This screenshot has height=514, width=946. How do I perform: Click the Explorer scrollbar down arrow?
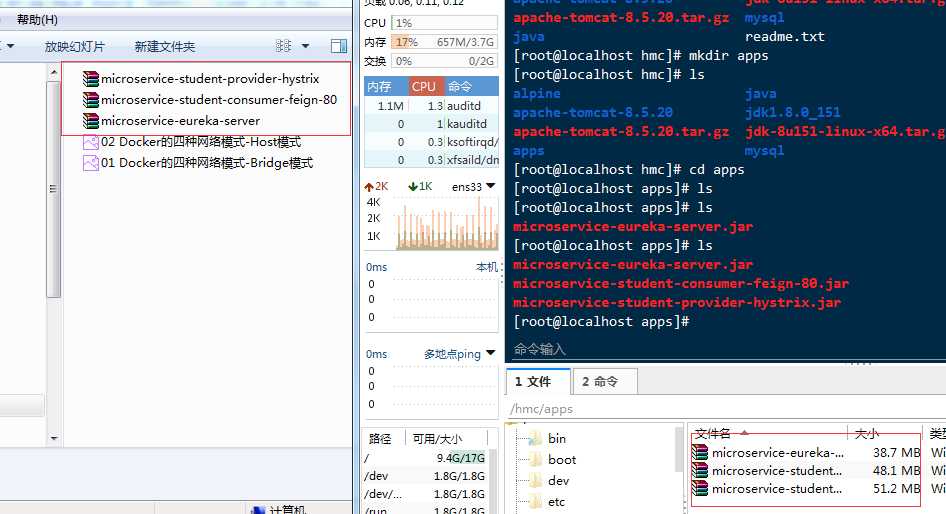(54, 438)
